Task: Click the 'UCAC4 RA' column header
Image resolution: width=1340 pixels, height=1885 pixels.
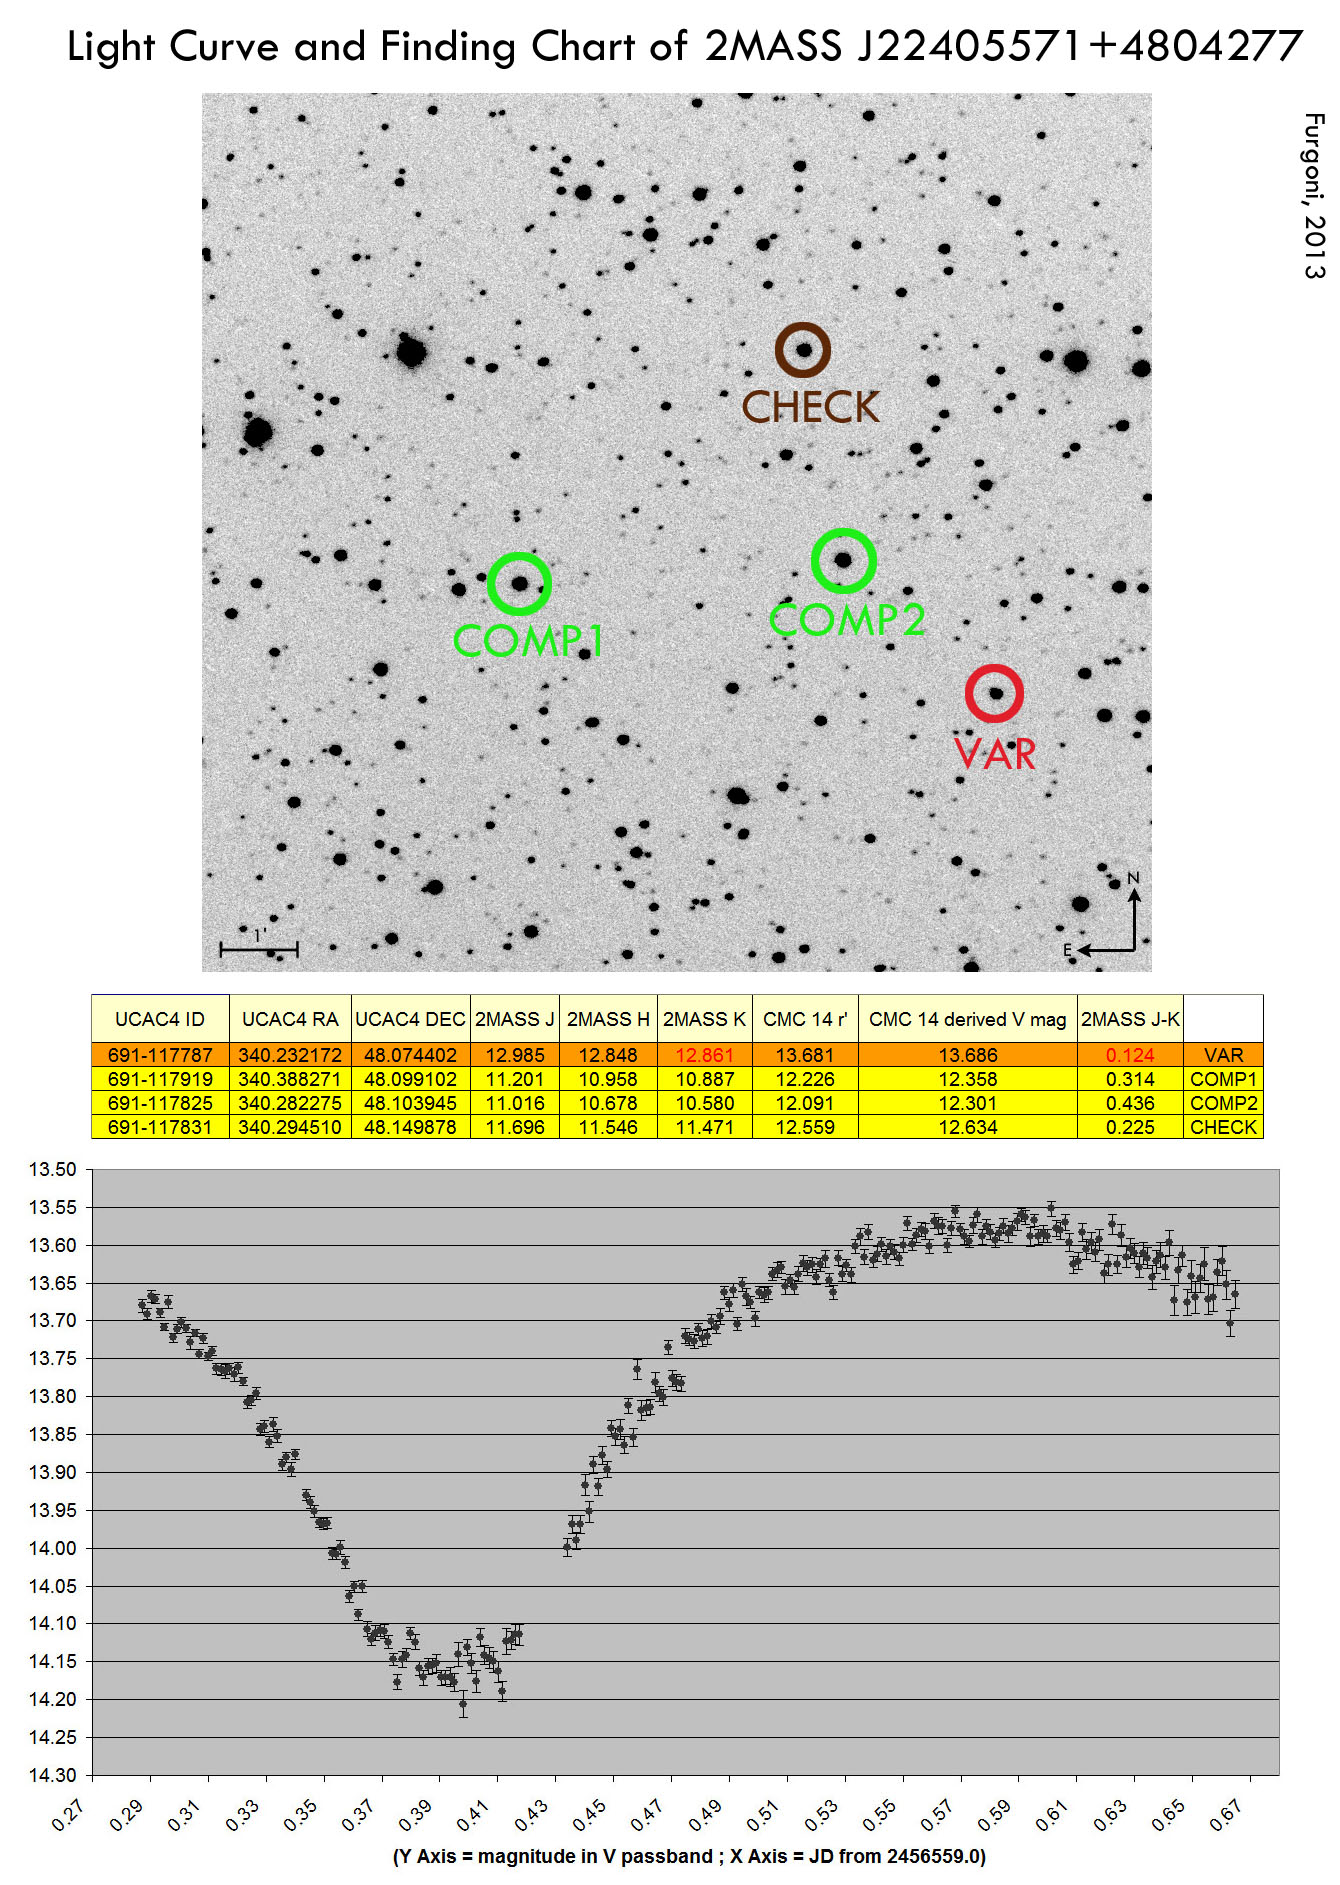Action: point(290,1019)
